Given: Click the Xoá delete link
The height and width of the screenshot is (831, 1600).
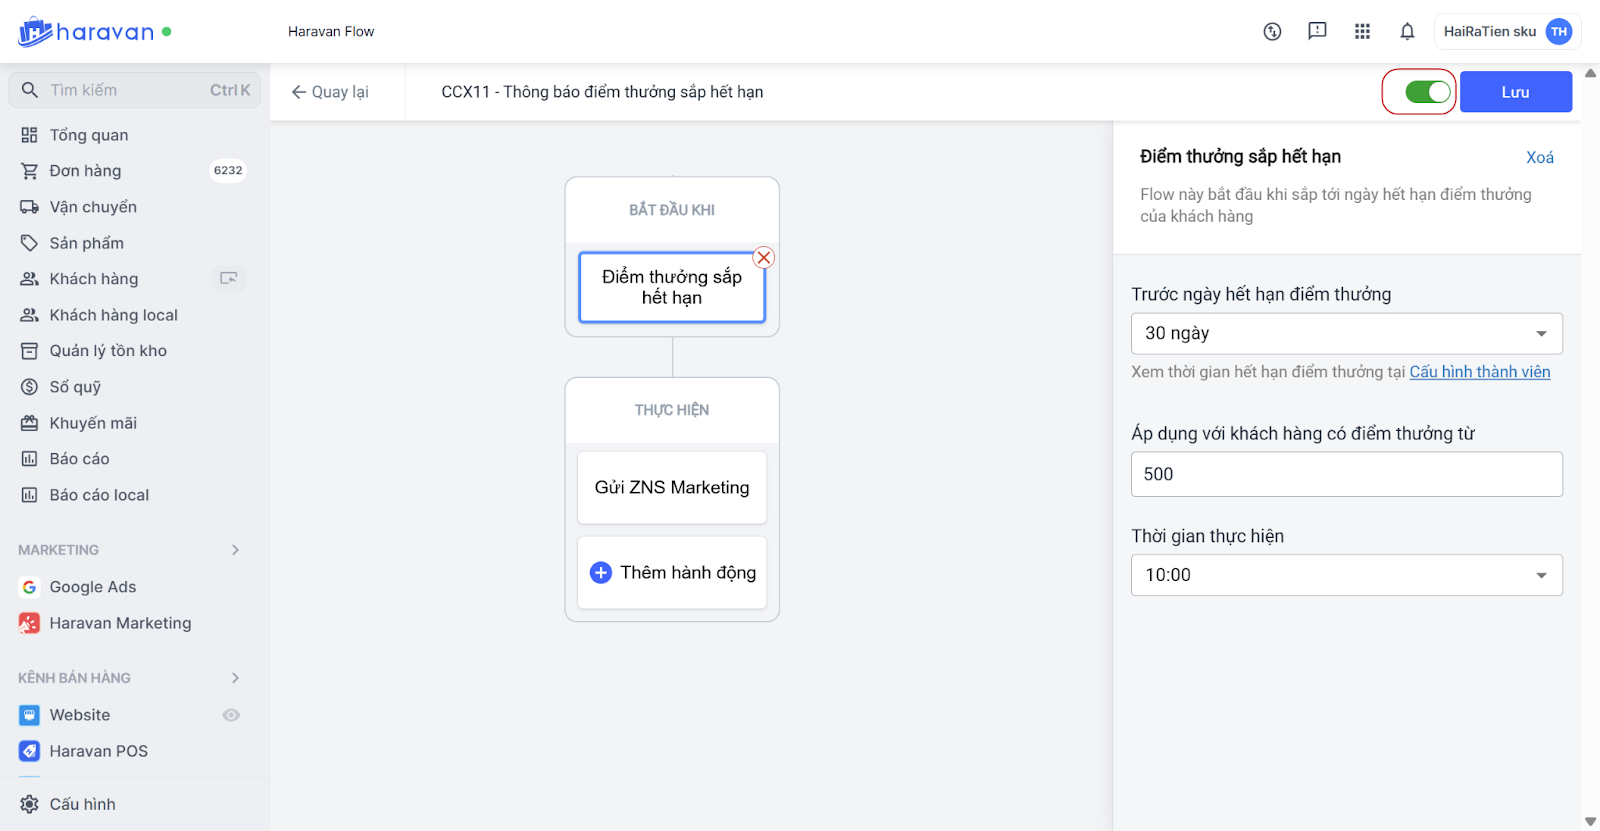Looking at the screenshot, I should [x=1539, y=158].
